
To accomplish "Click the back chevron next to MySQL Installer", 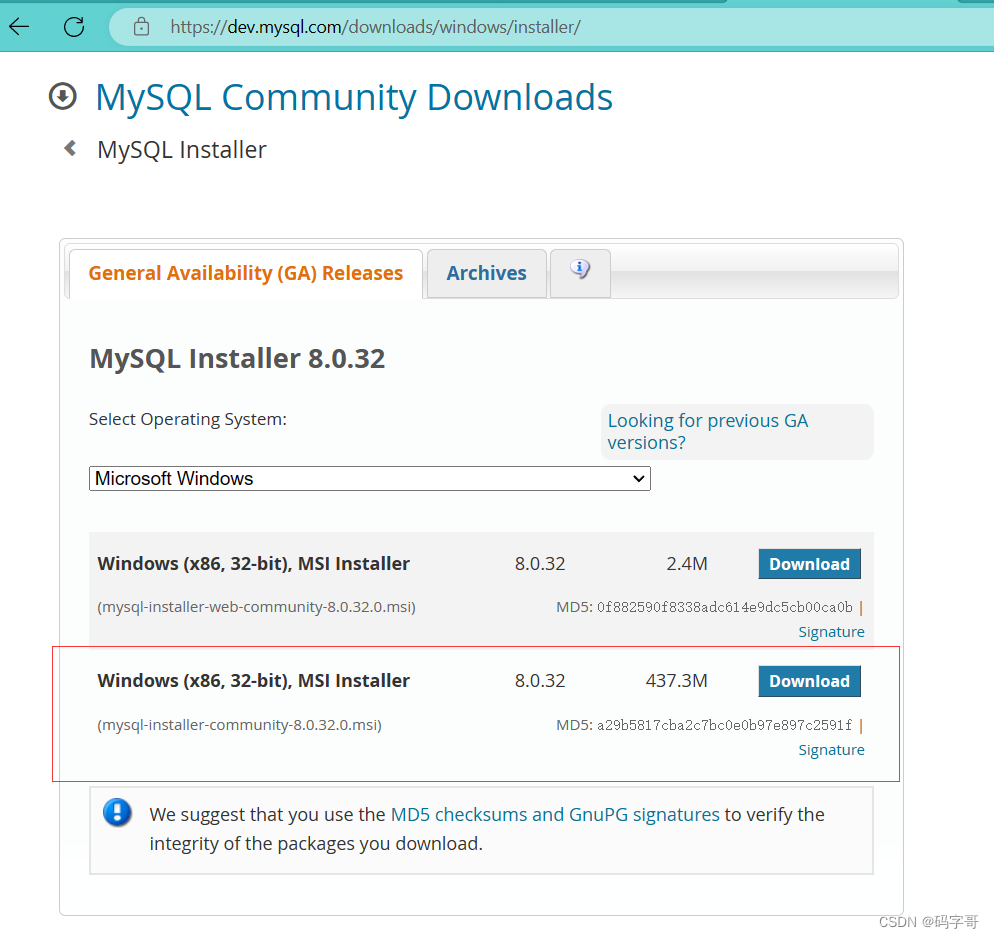I will click(70, 148).
